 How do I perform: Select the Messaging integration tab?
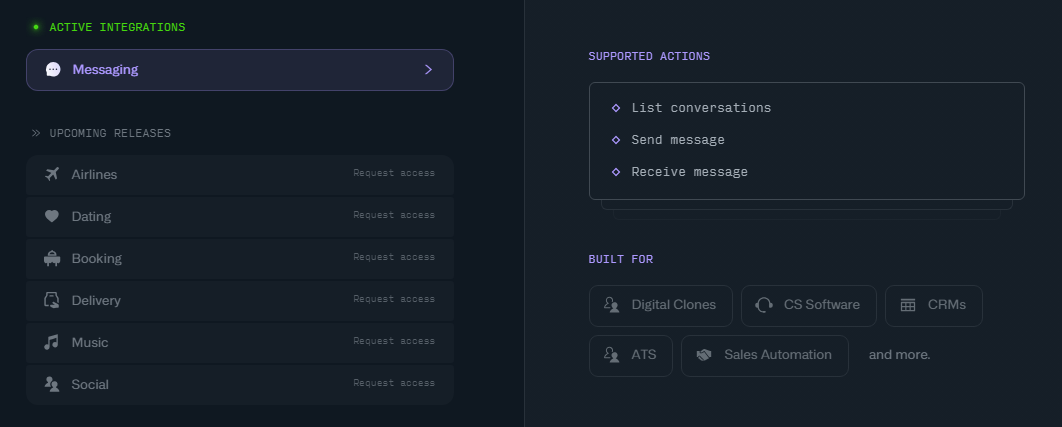(239, 70)
